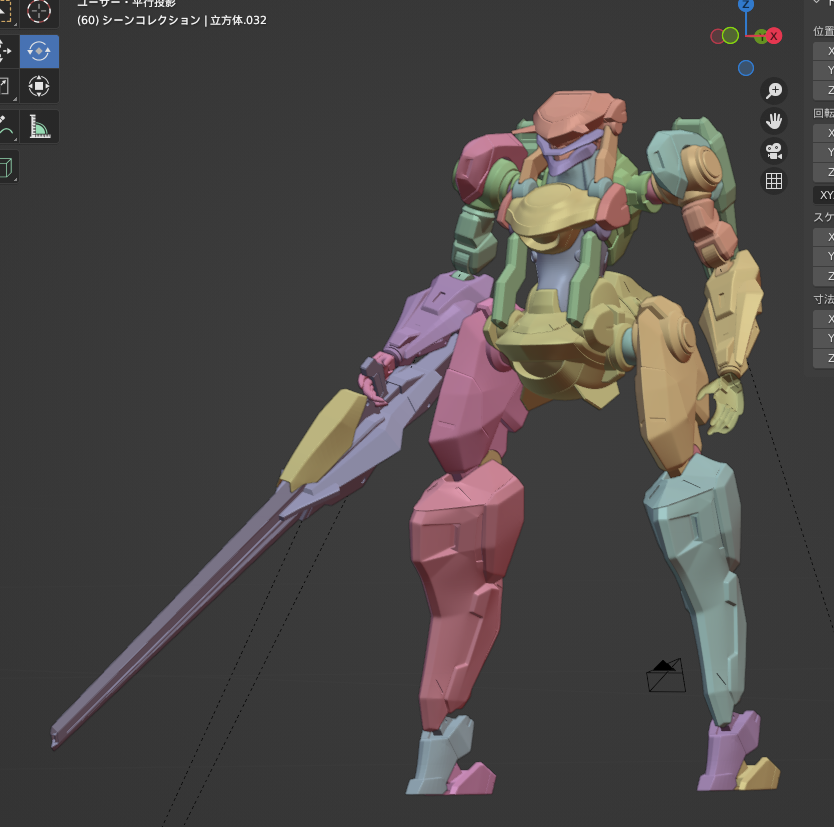Click the blue Z axis handle on the gizmo
This screenshot has height=827, width=834.
pos(745,5)
